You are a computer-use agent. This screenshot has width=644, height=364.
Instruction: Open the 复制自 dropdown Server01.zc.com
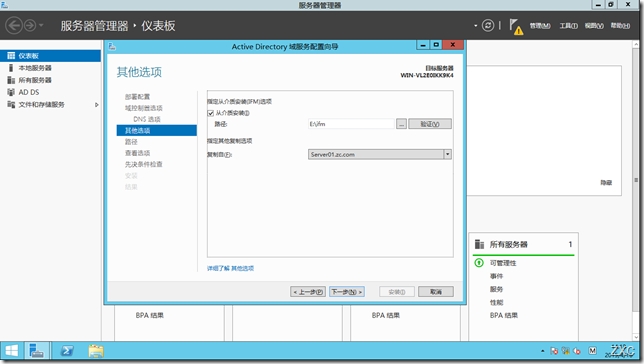point(380,154)
